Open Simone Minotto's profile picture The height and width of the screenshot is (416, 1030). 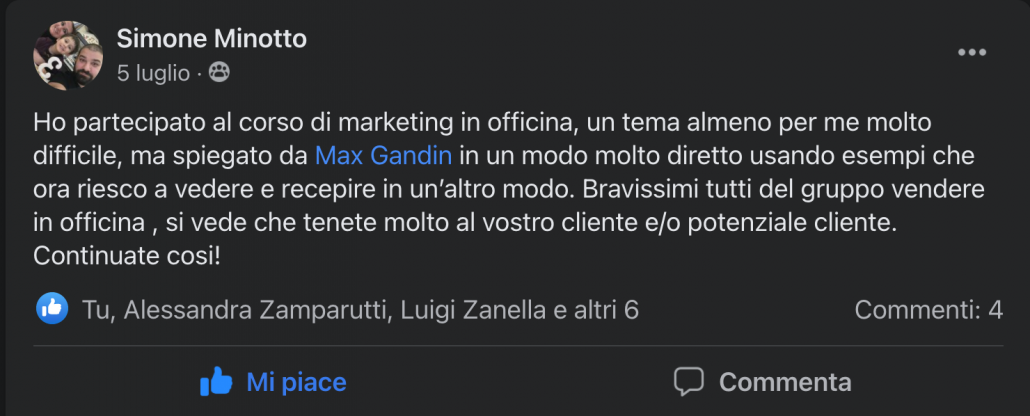[67, 54]
